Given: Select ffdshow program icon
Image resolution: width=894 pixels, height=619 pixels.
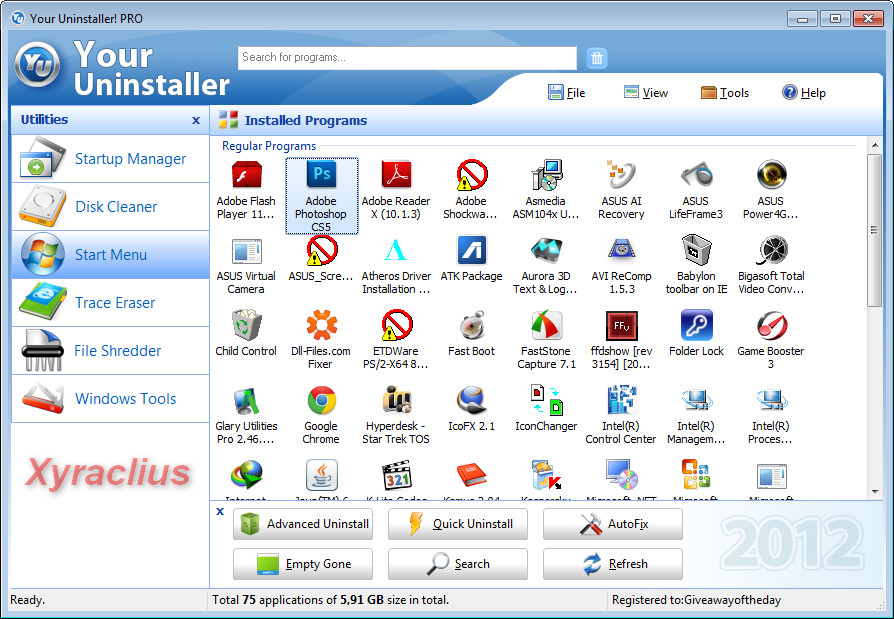Looking at the screenshot, I should click(x=621, y=326).
